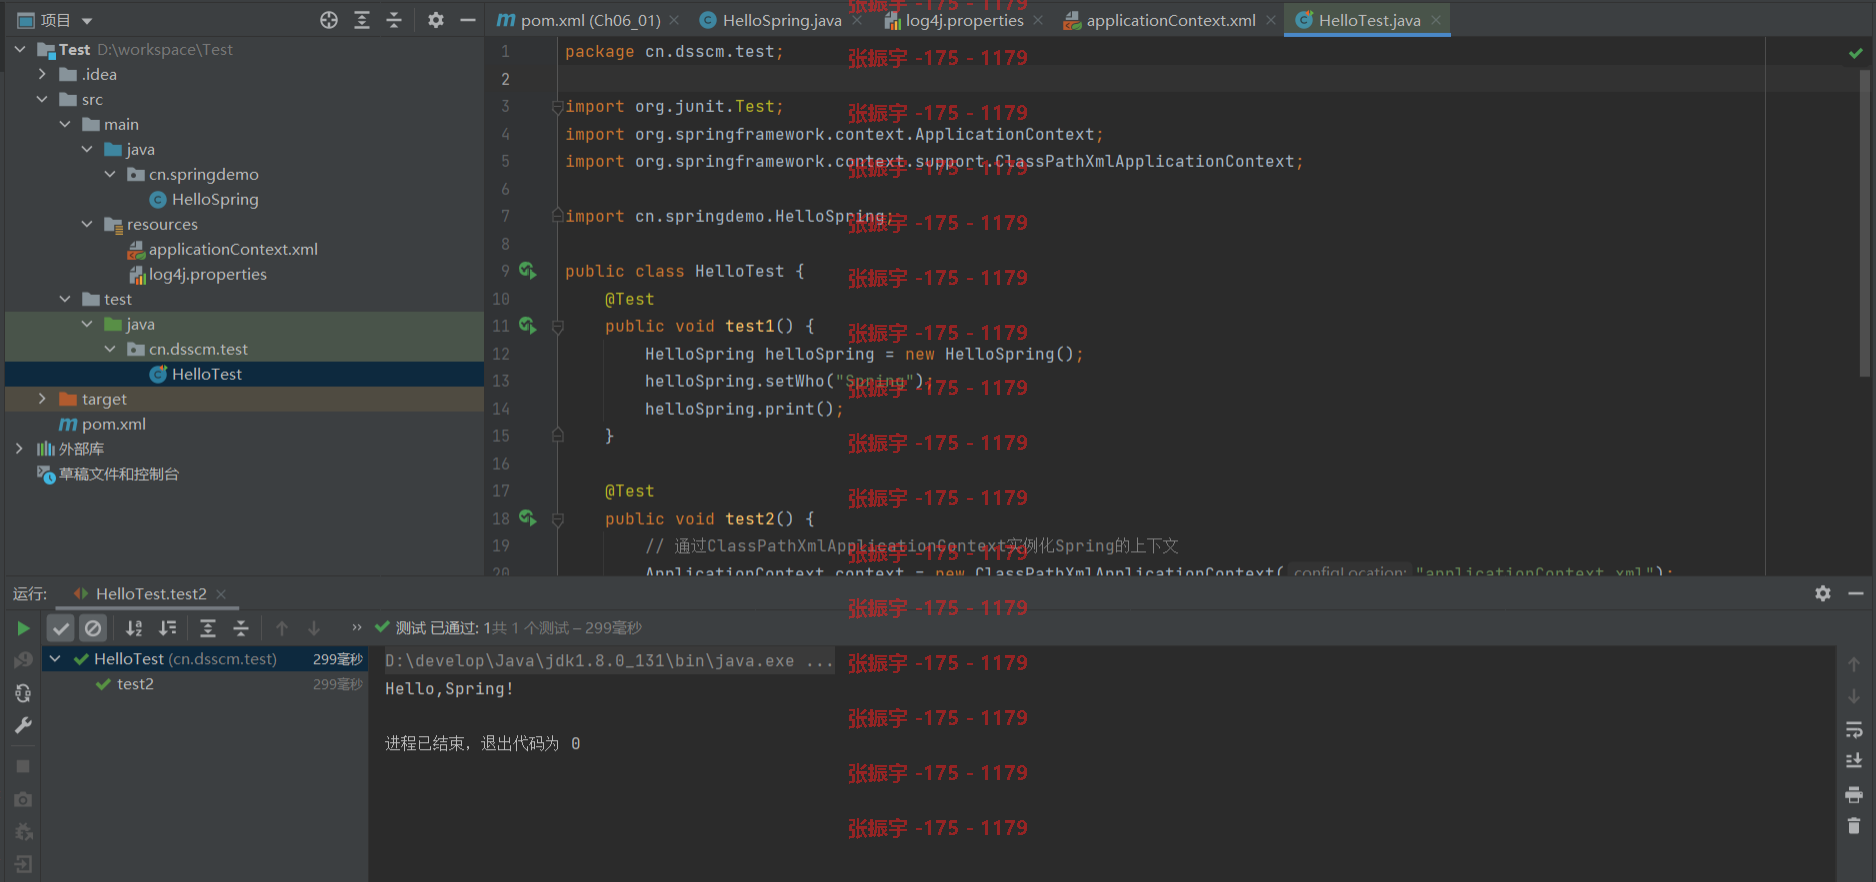Hide run panel with minus icon
This screenshot has height=882, width=1876.
tap(1856, 593)
